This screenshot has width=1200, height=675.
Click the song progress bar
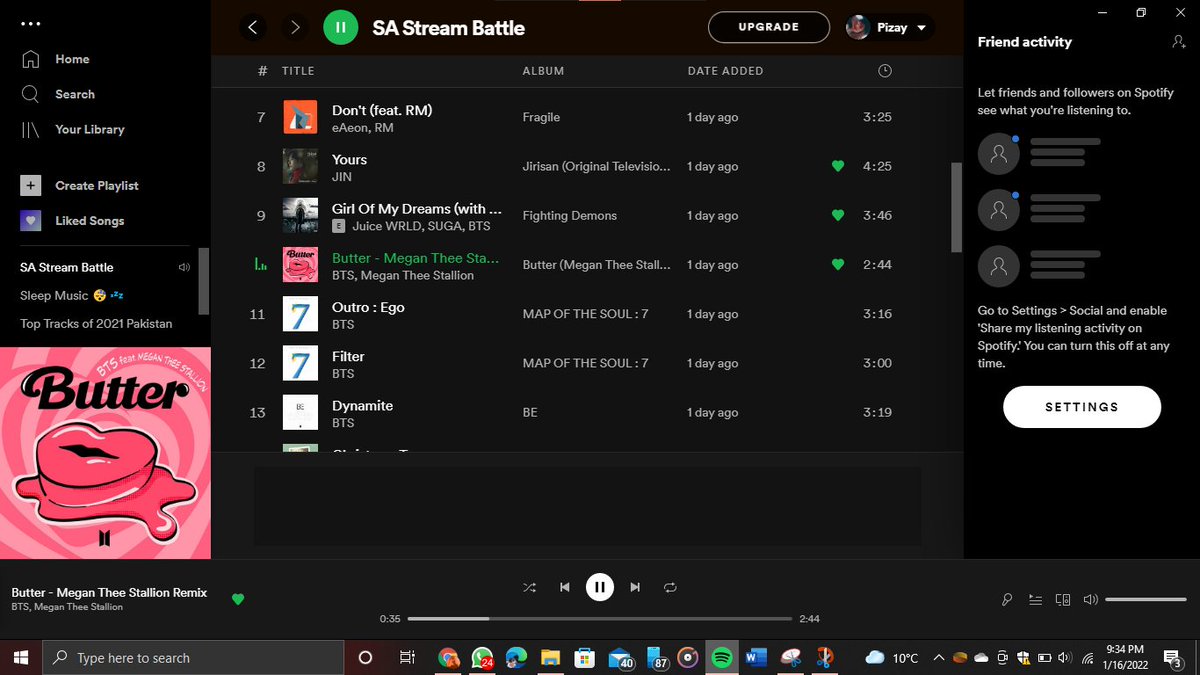[x=600, y=619]
